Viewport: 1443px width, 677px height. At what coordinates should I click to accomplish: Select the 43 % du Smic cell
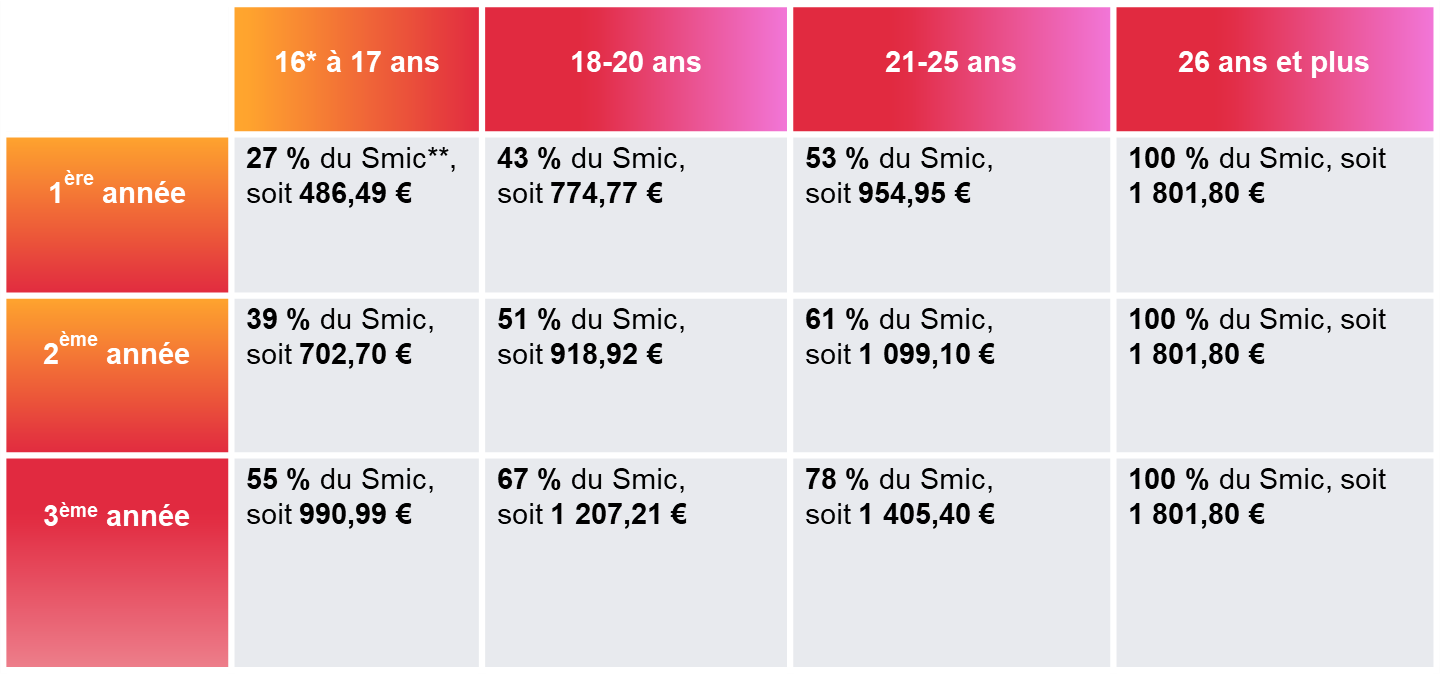tap(636, 214)
